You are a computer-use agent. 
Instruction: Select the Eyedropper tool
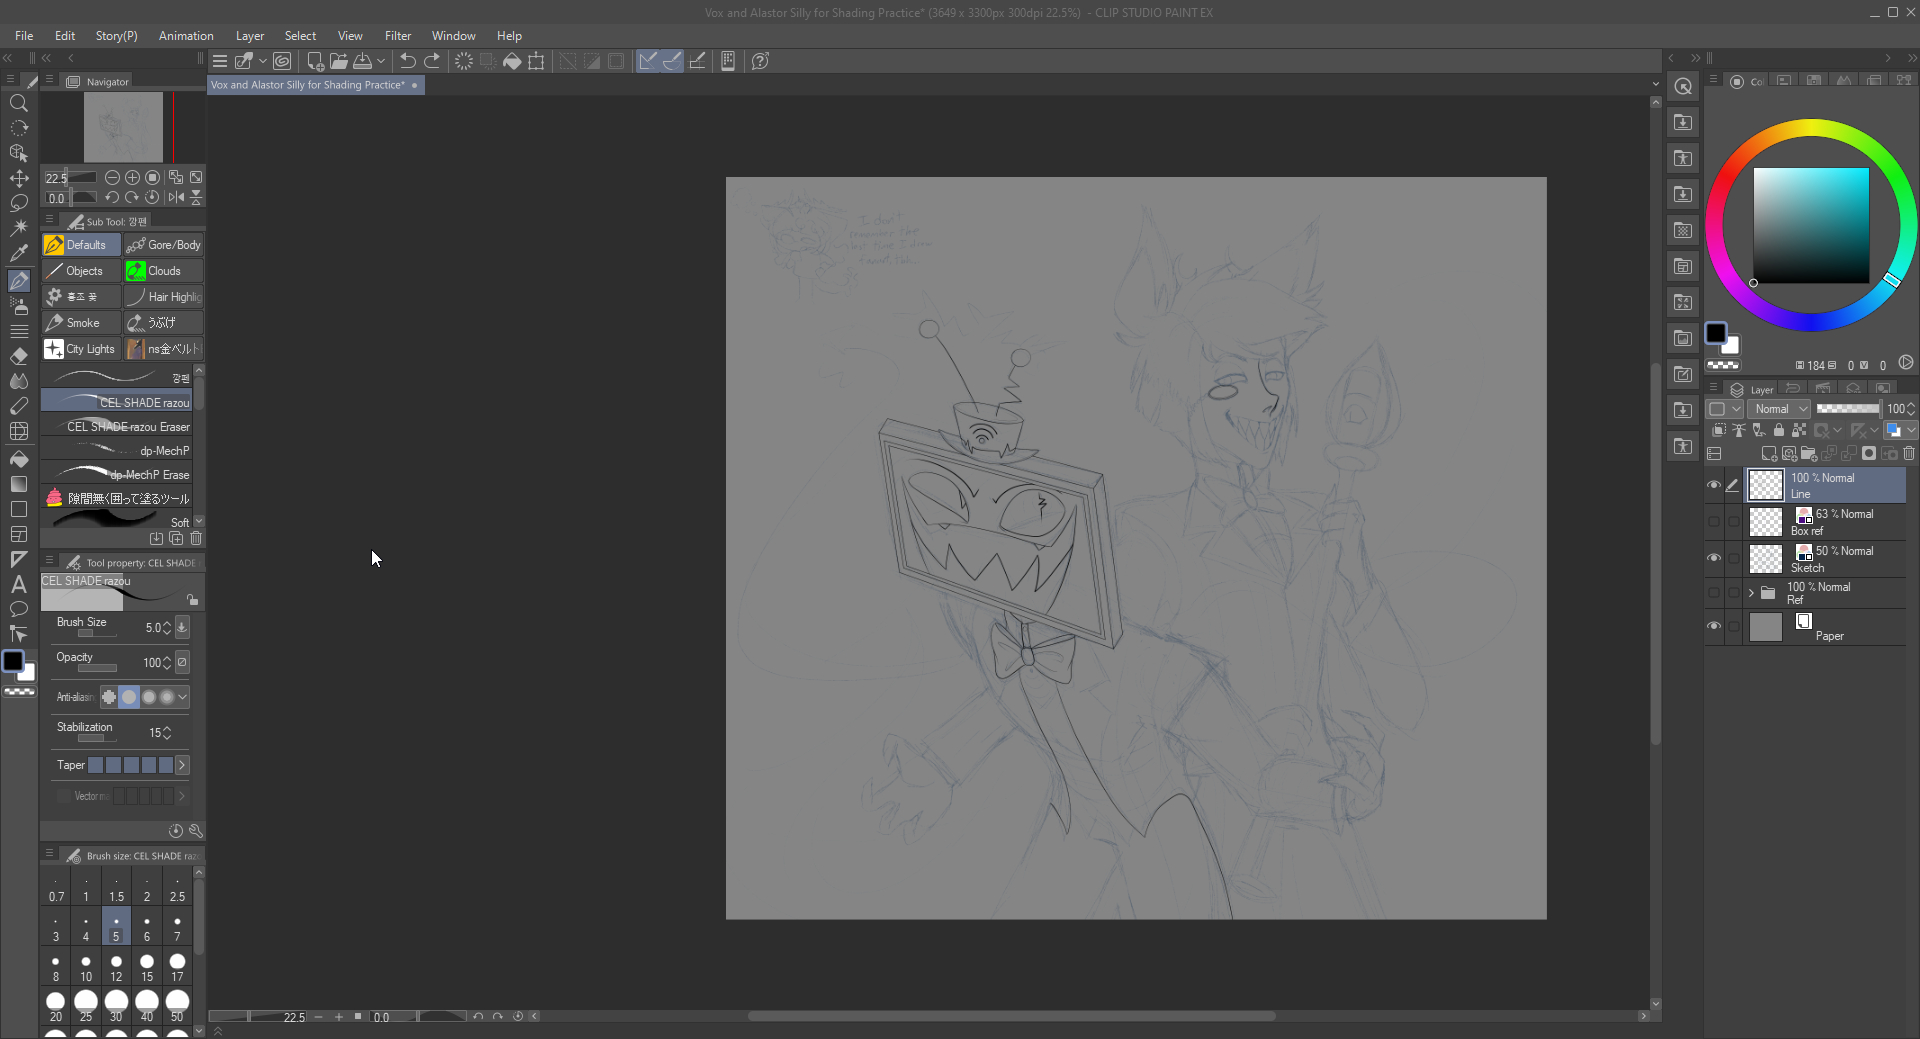19,253
